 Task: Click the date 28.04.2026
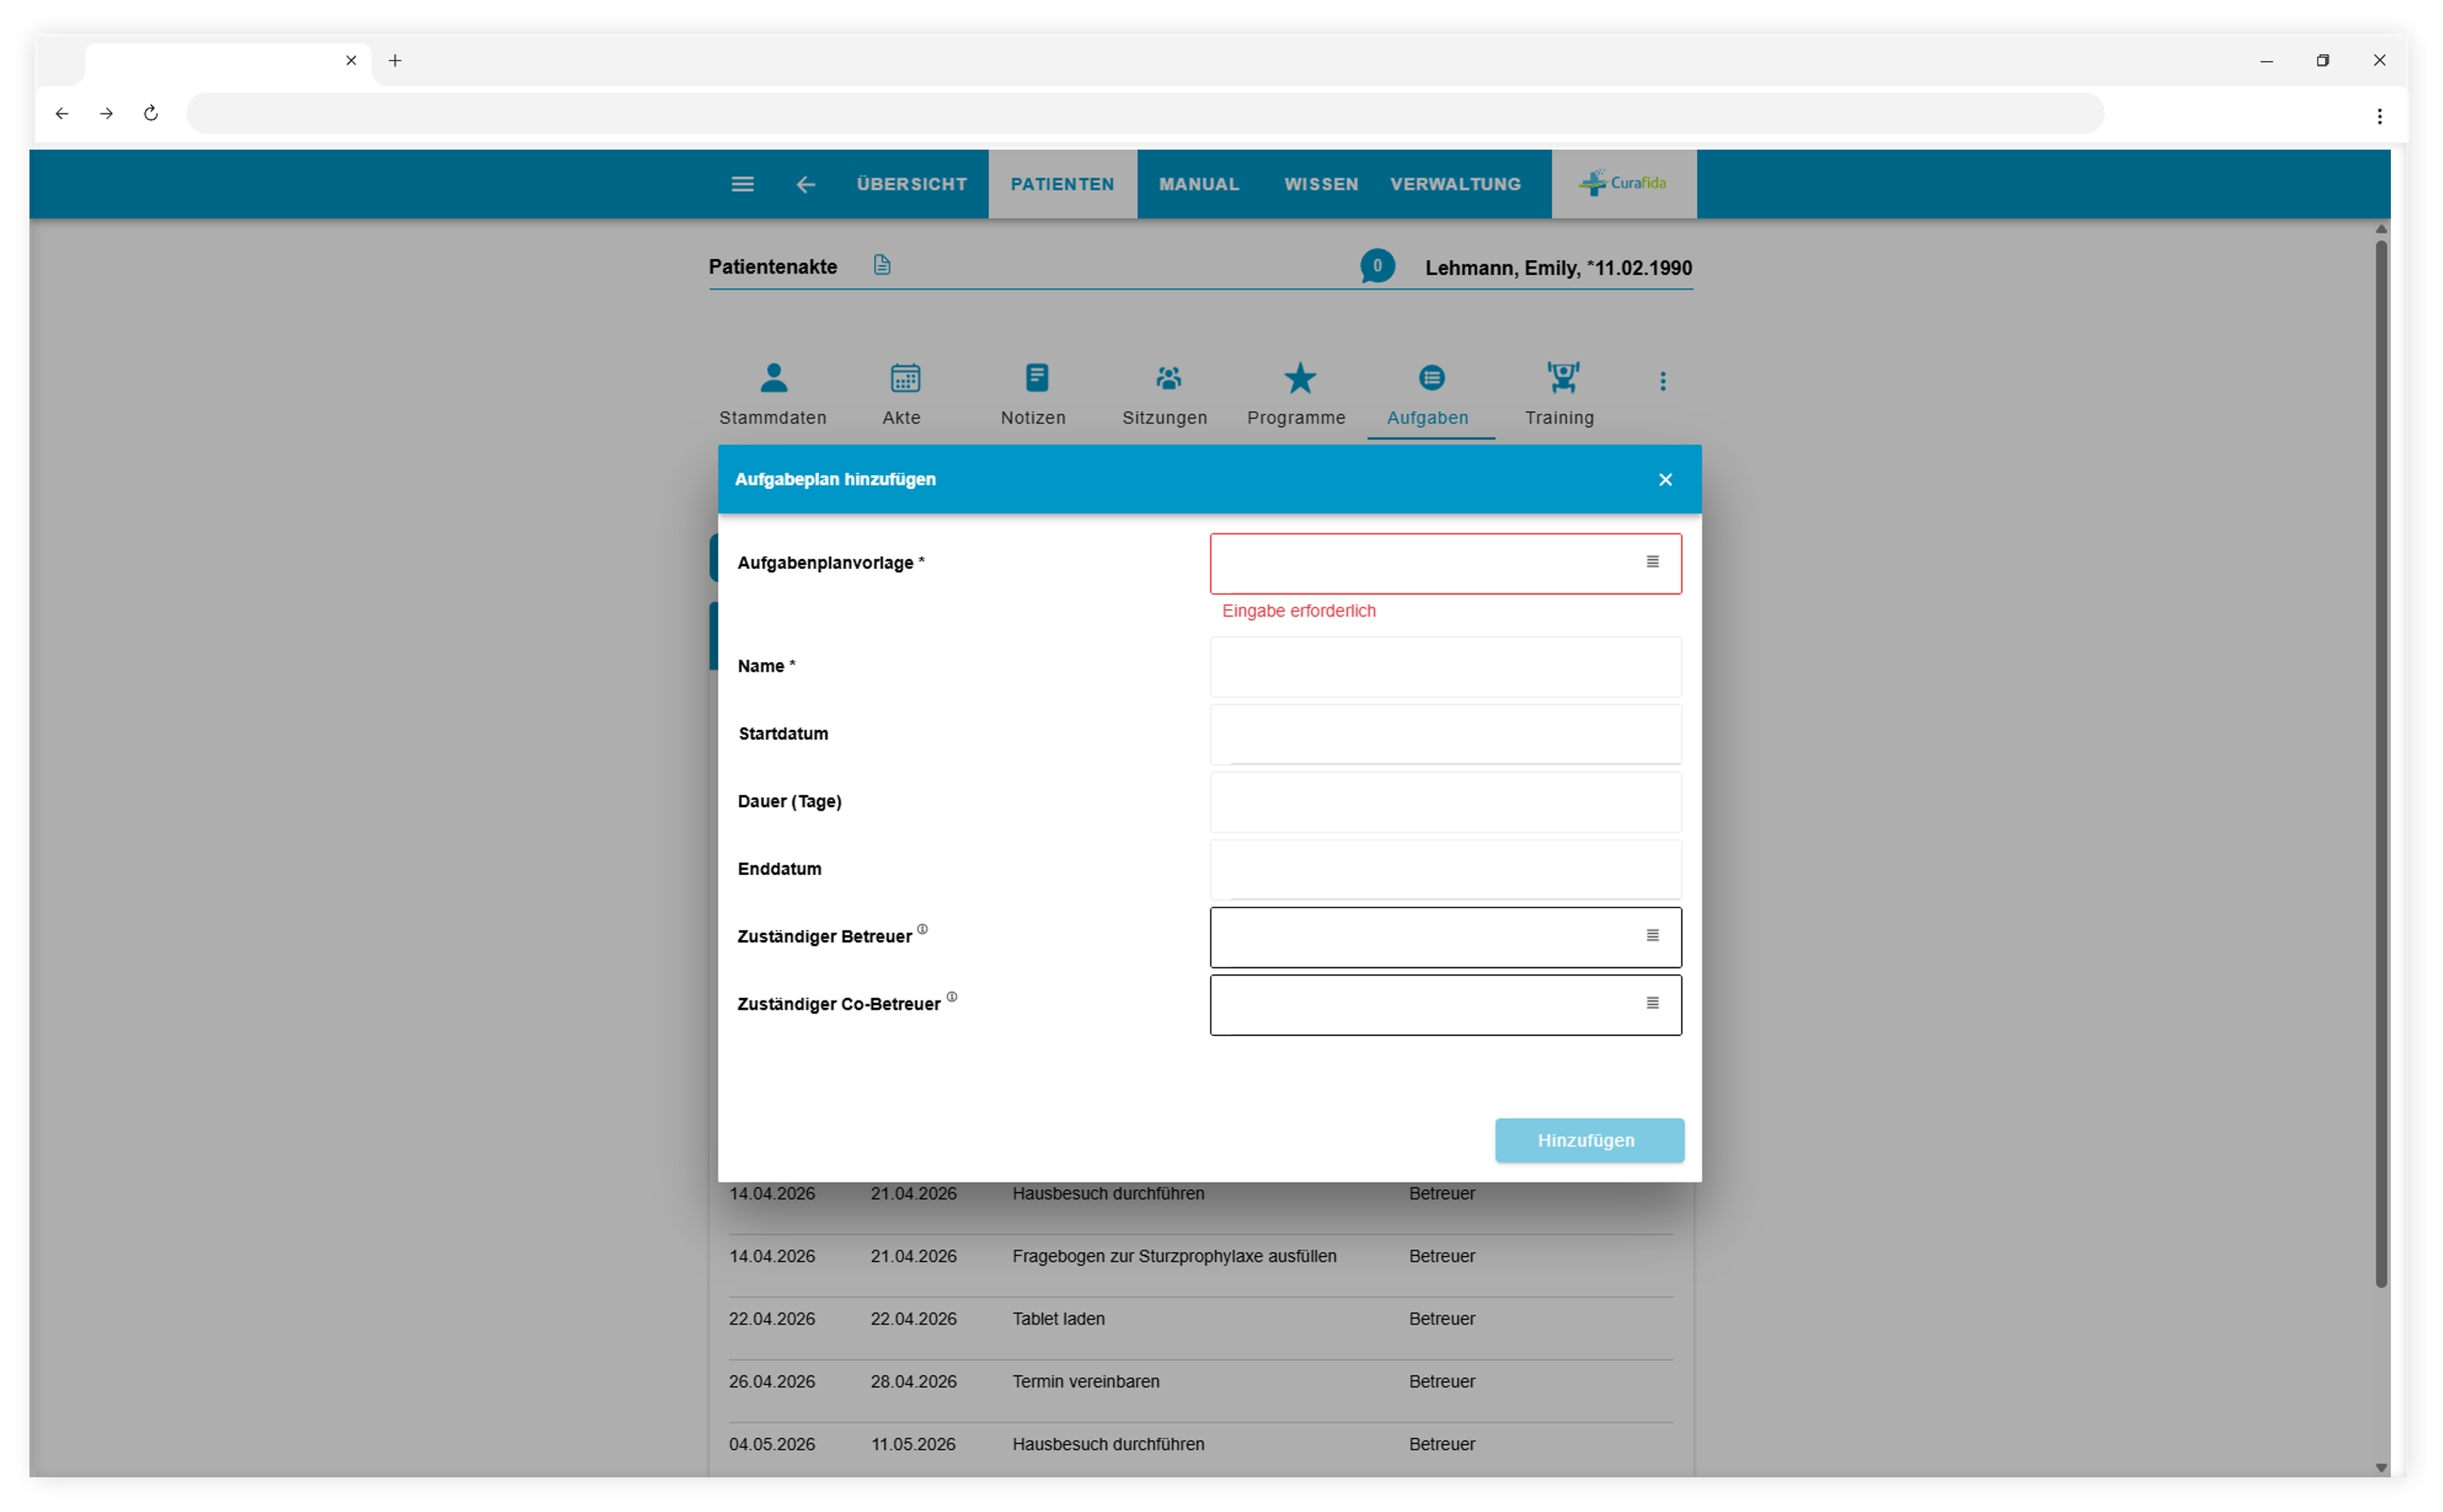913,1382
